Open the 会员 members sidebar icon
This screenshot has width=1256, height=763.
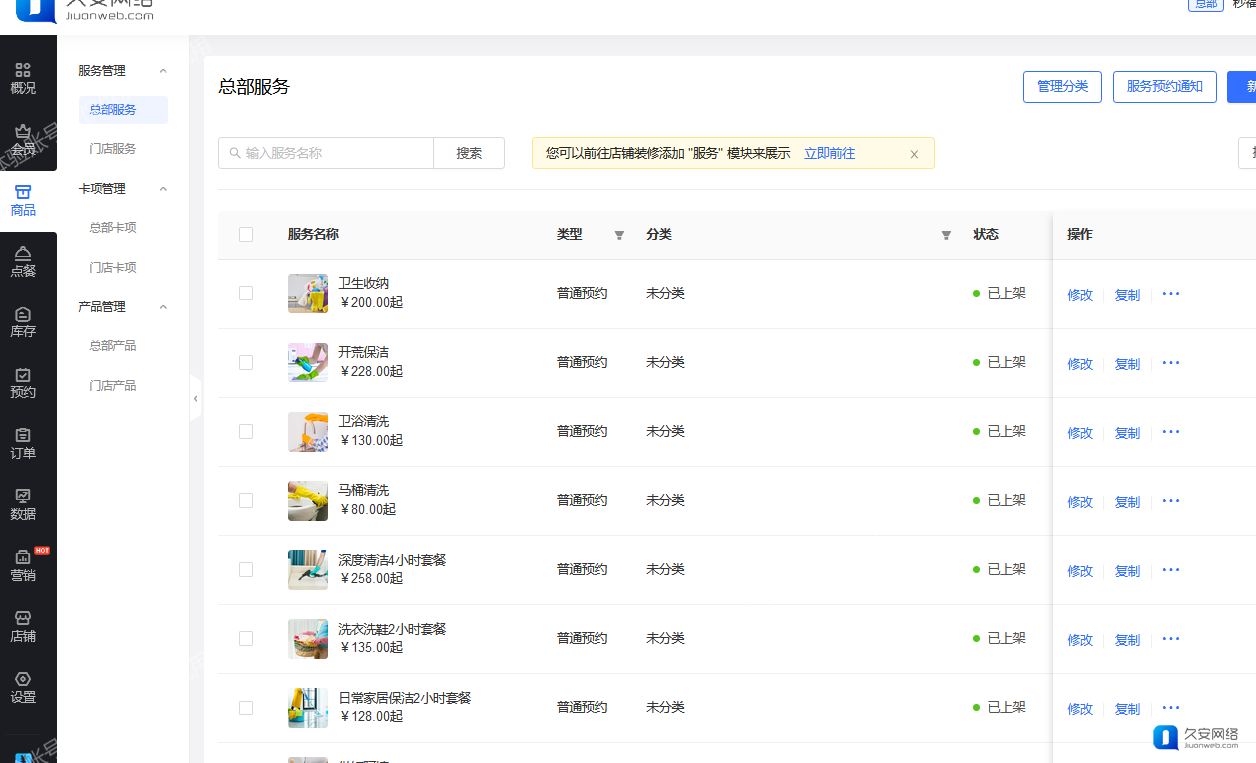[23, 139]
